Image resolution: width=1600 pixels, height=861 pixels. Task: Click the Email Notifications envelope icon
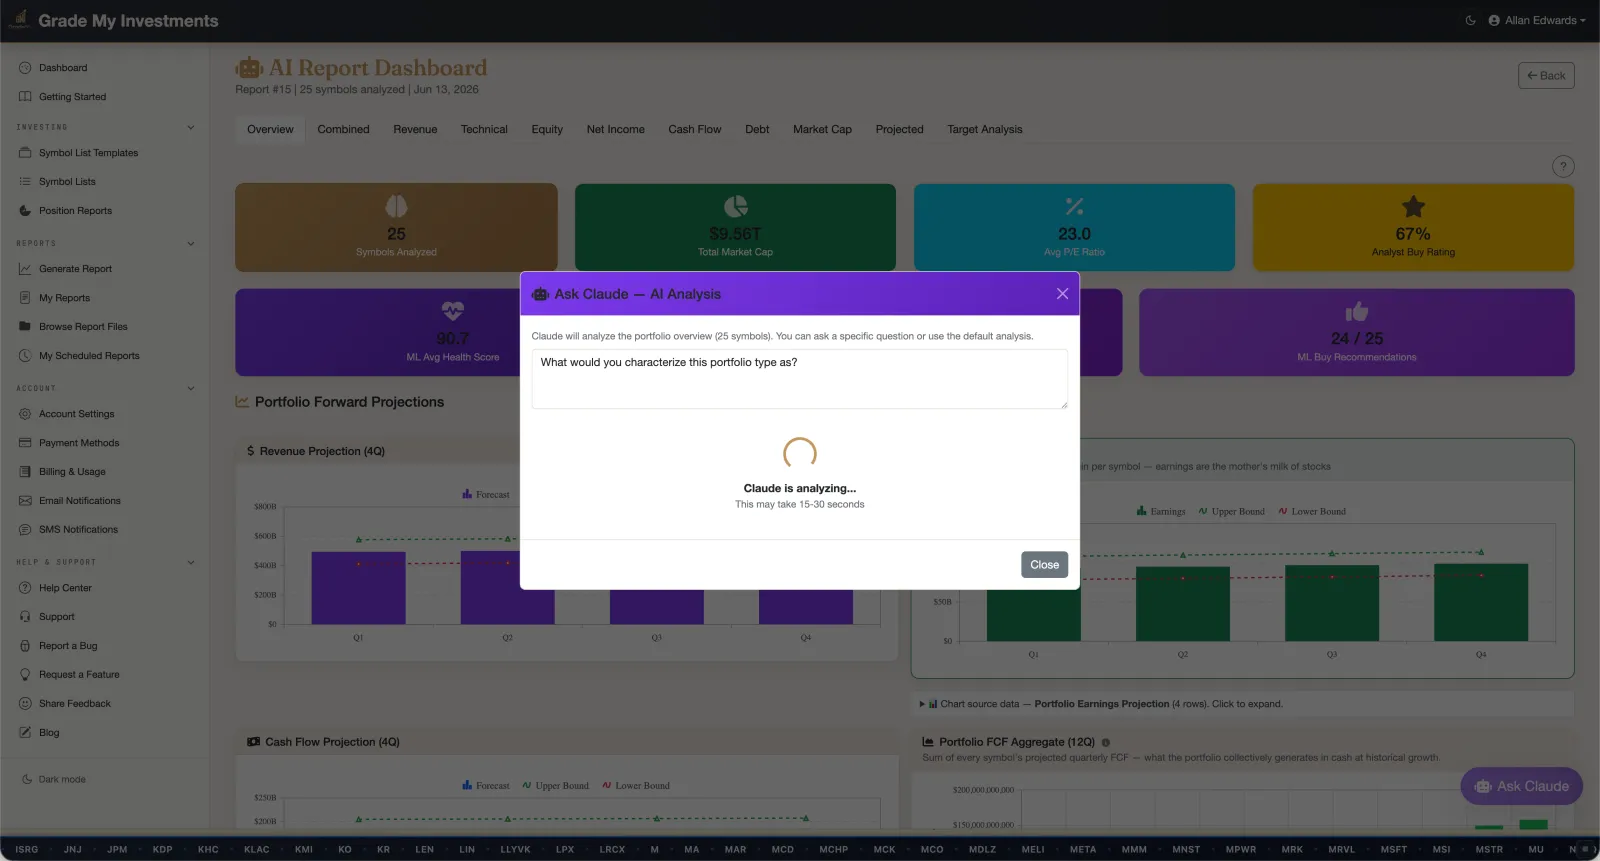25,501
